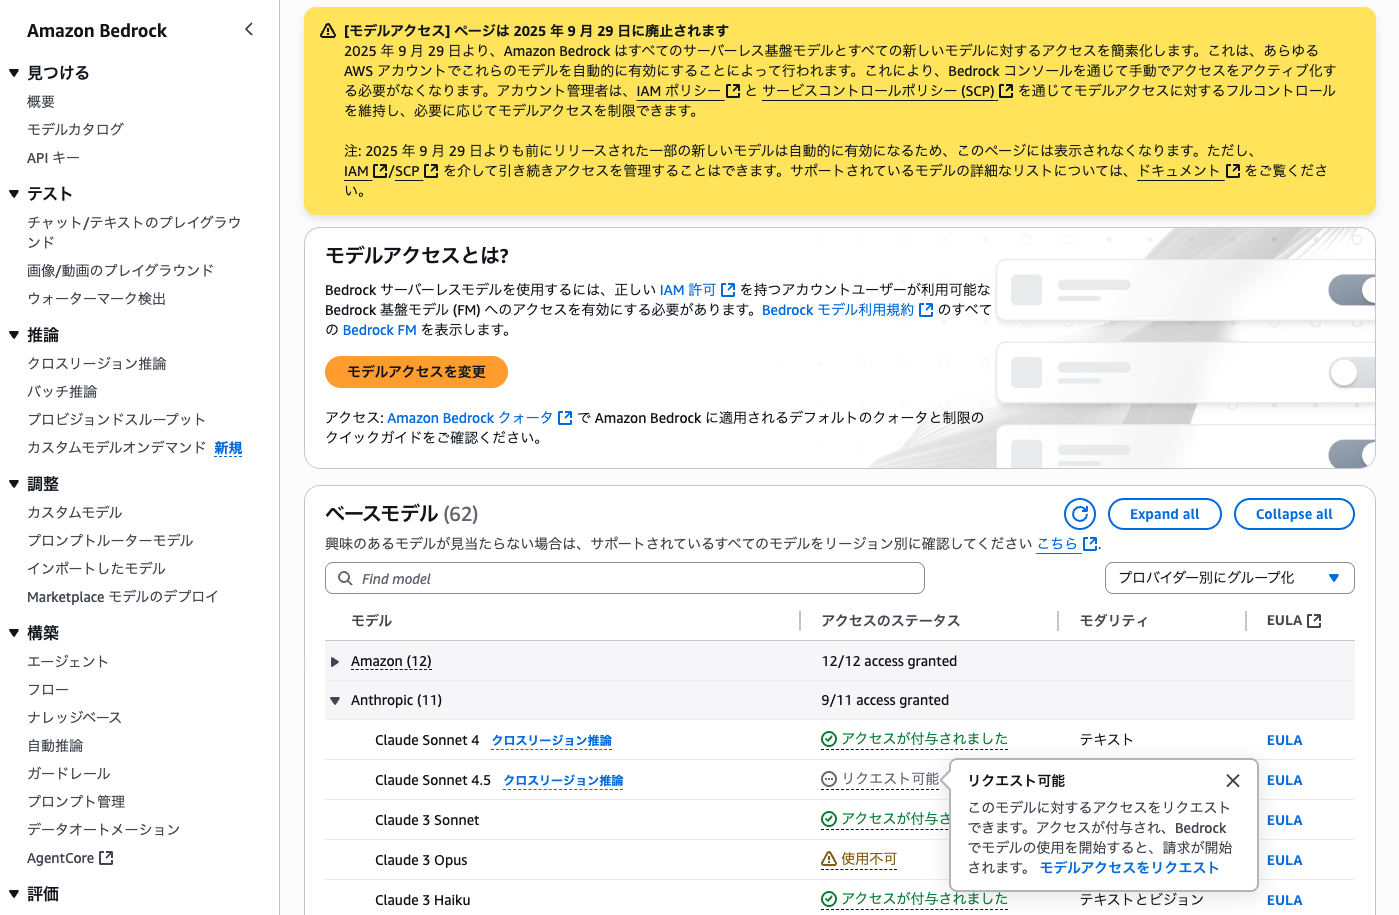The height and width of the screenshot is (915, 1399).
Task: Click the Expand all button
Action: 1164,513
